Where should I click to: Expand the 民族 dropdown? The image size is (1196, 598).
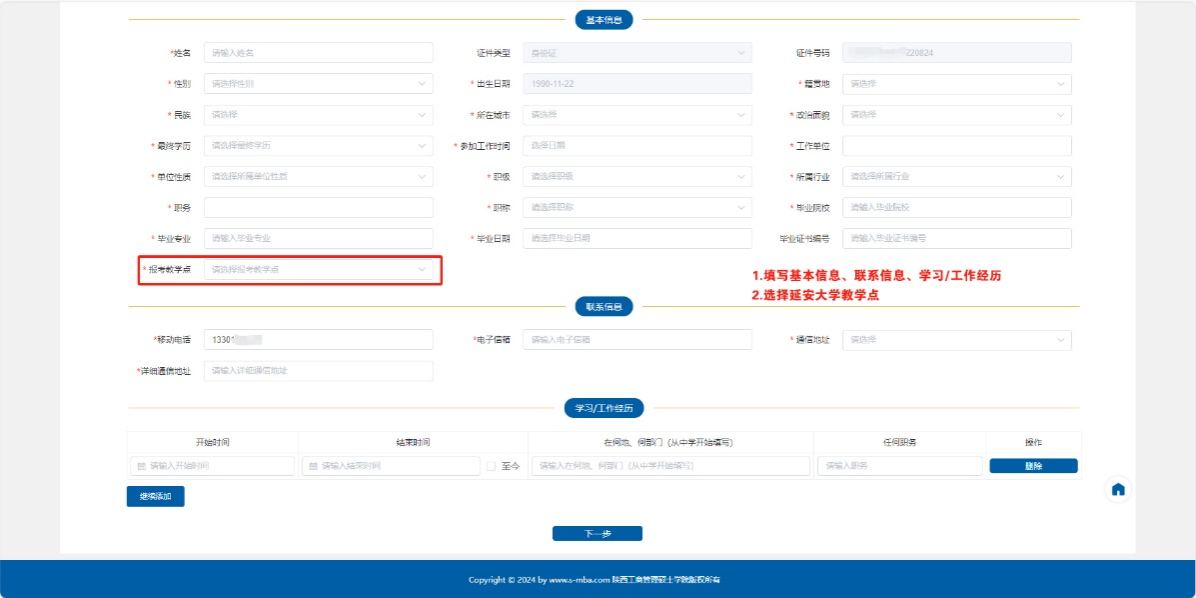coord(318,115)
